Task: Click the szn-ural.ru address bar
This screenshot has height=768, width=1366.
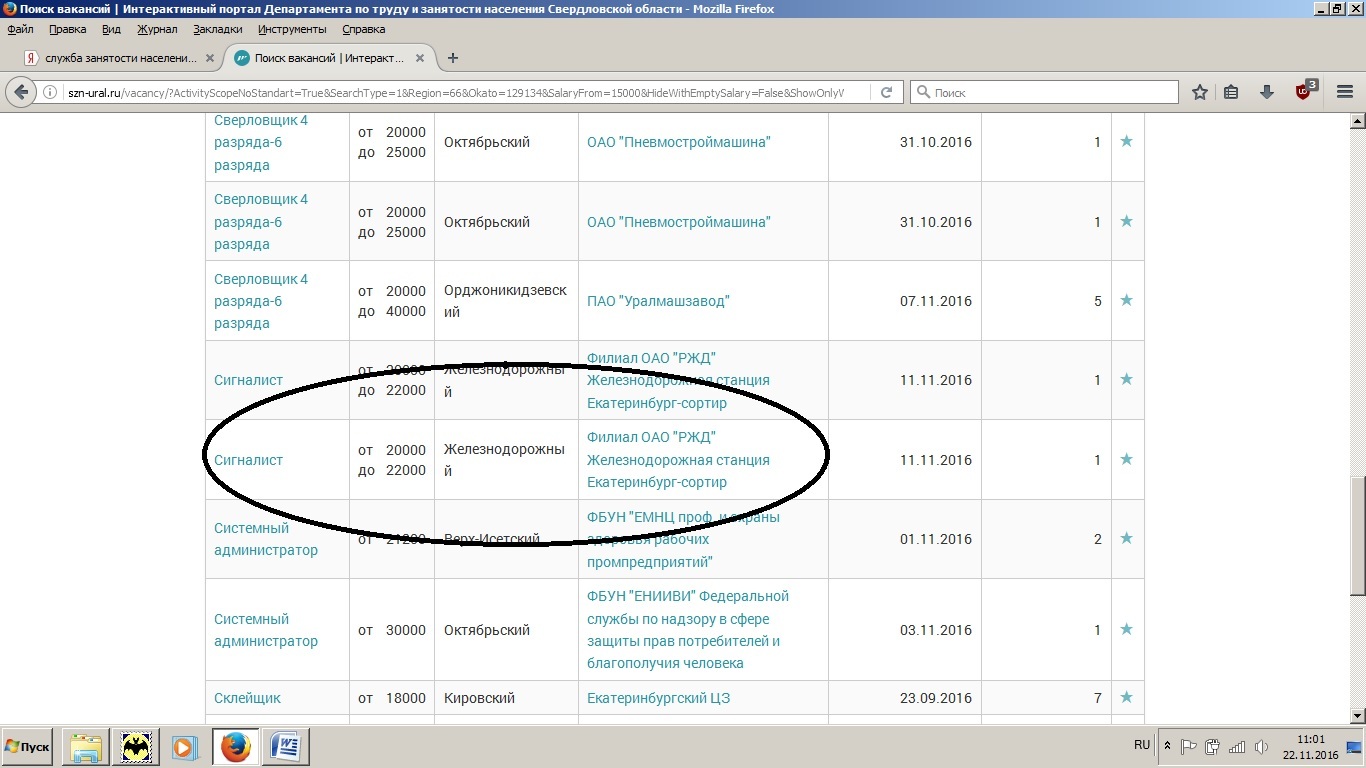Action: tap(455, 92)
